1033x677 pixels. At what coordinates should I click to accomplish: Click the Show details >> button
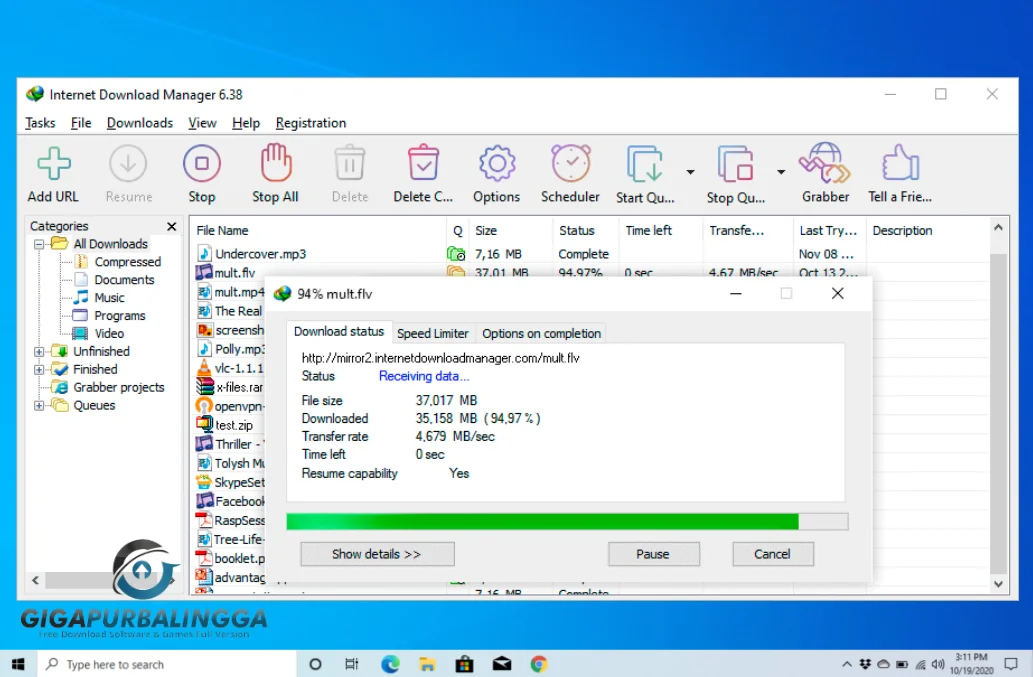377,554
